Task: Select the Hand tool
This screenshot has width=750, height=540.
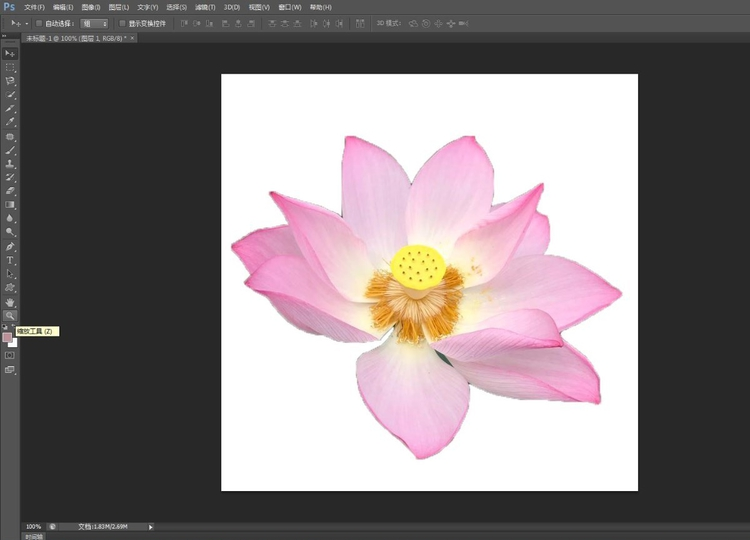Action: pyautogui.click(x=10, y=301)
